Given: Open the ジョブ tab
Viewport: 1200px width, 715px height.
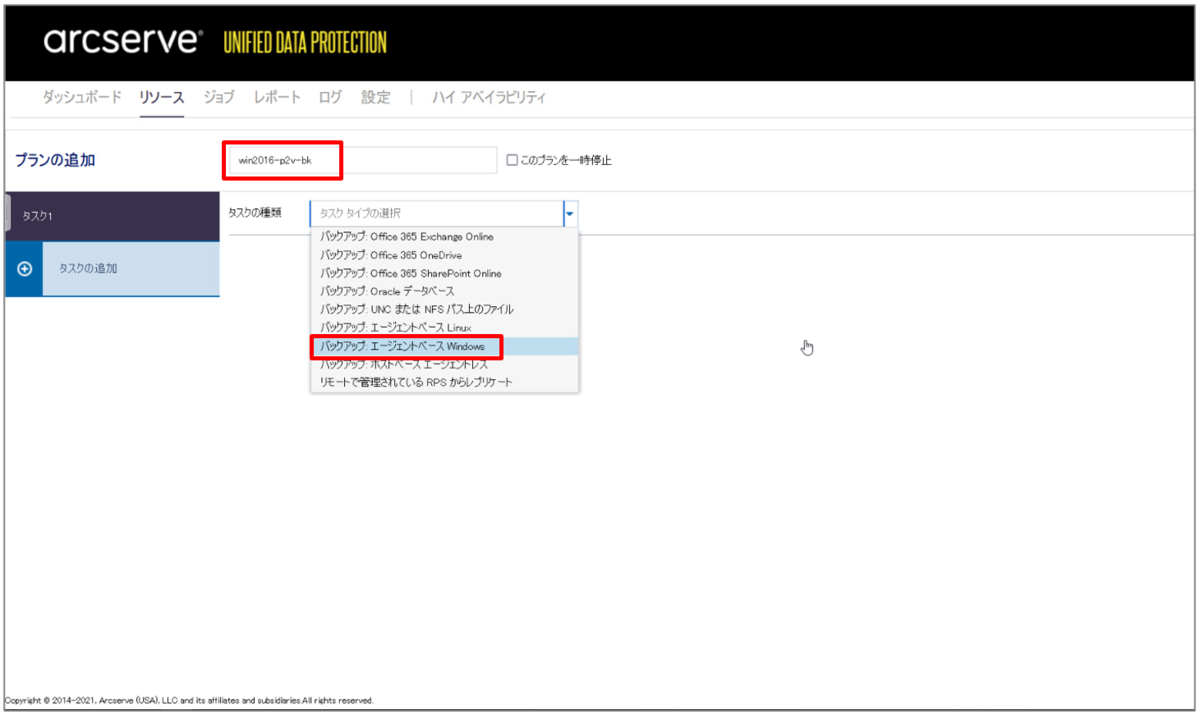Looking at the screenshot, I should 219,97.
